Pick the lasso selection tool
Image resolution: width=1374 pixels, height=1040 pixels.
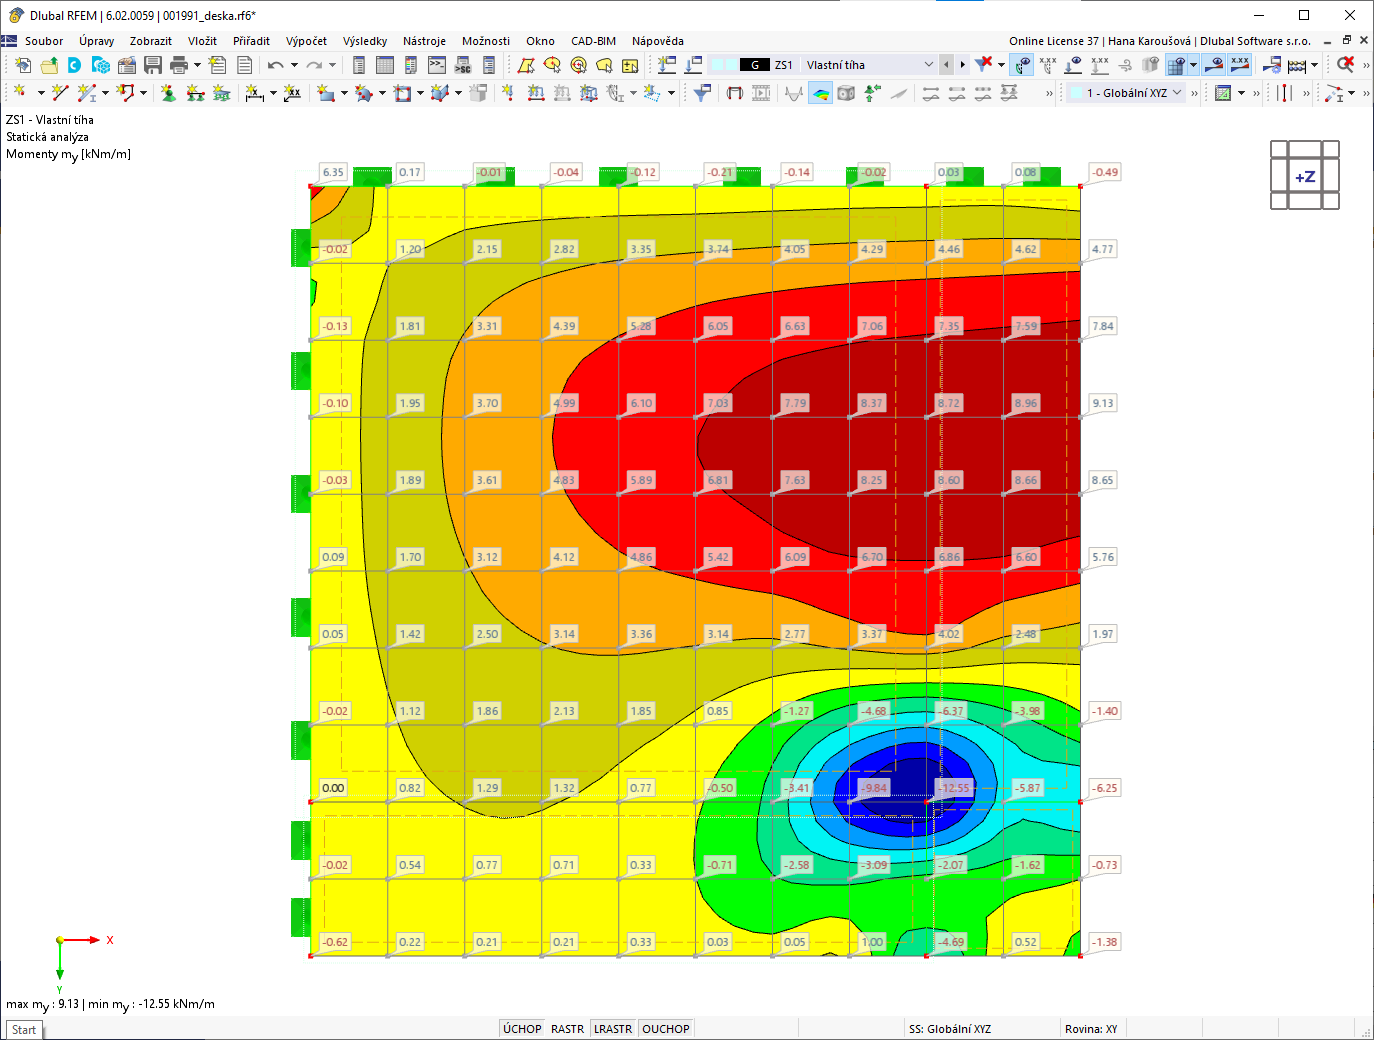[x=604, y=65]
